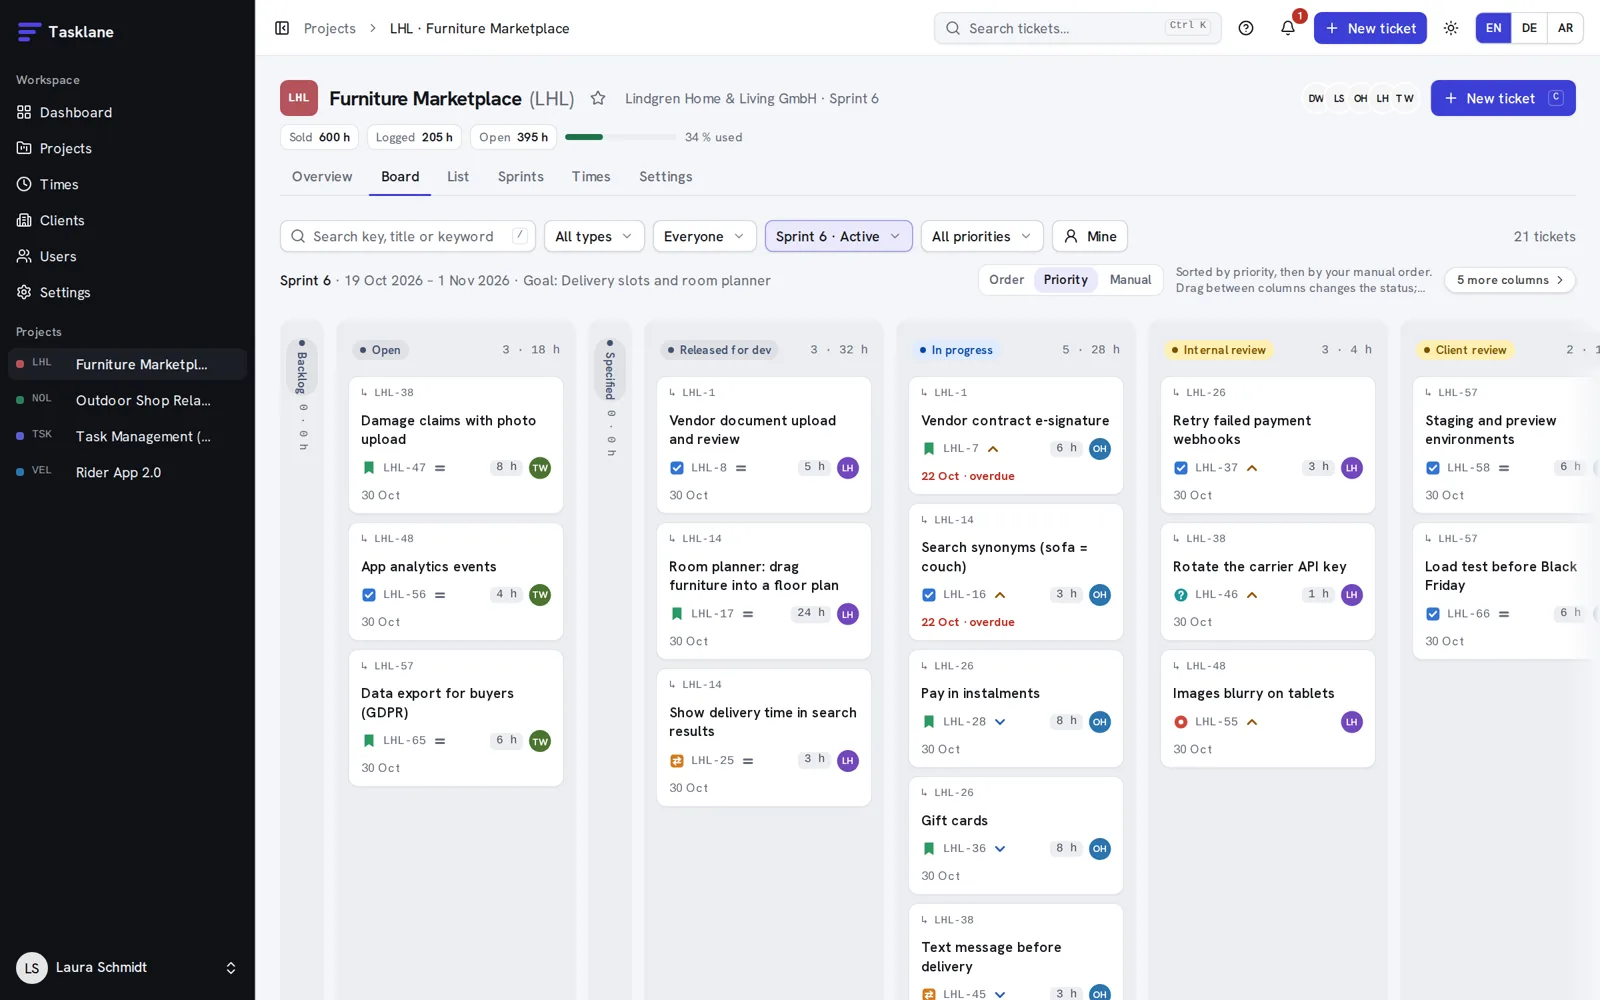Switch to the Times tab
The width and height of the screenshot is (1600, 1000).
pyautogui.click(x=591, y=177)
